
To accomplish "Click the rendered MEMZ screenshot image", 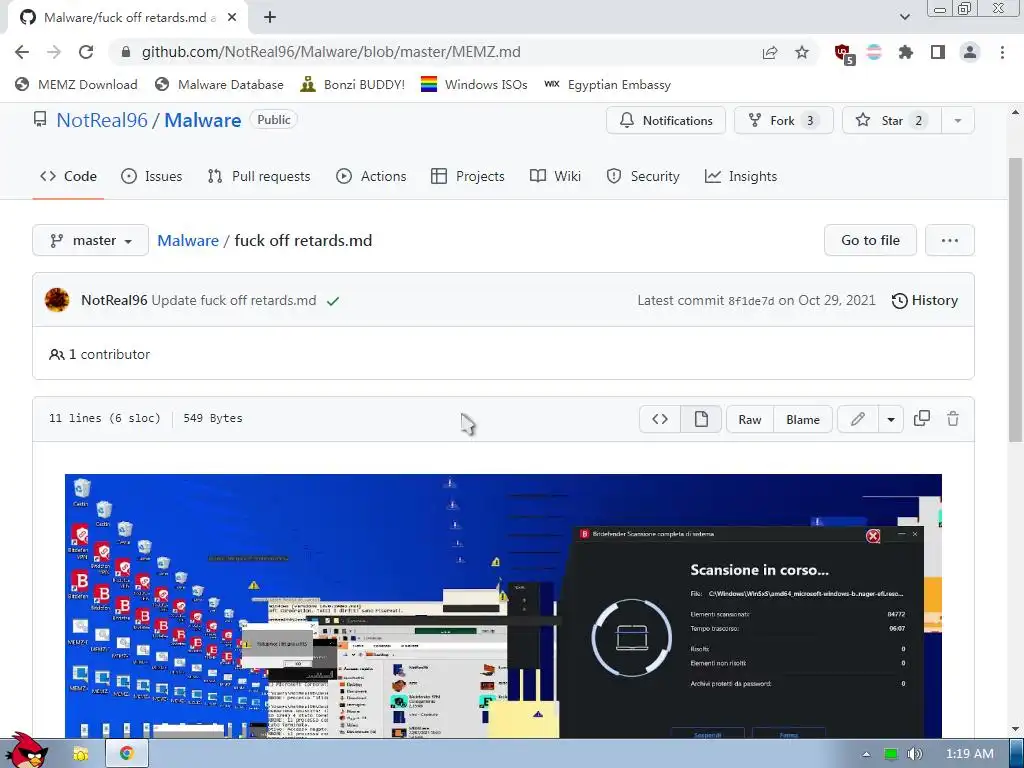I will pyautogui.click(x=503, y=606).
